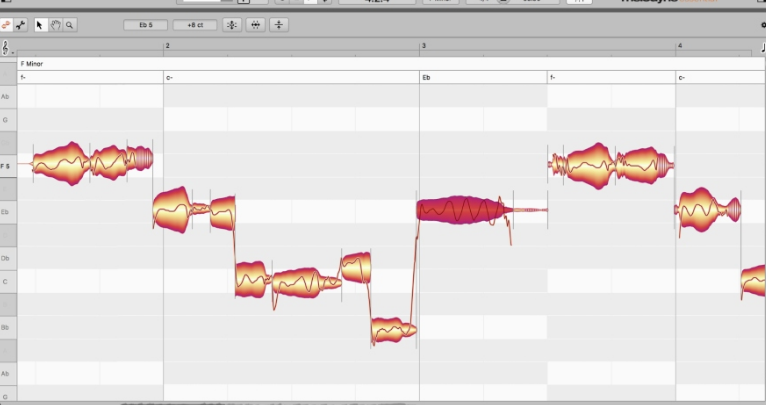Click the F Minor key signature label
This screenshot has height=405, width=766.
click(32, 64)
